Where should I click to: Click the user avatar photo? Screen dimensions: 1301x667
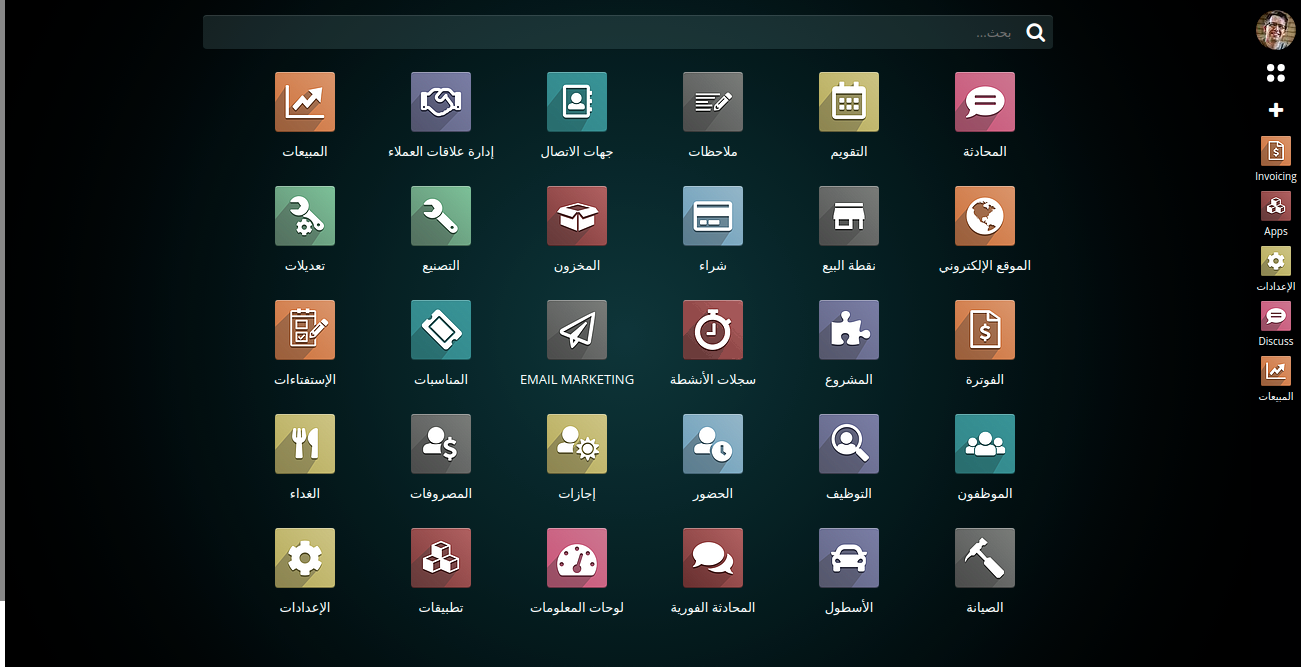coord(1275,30)
